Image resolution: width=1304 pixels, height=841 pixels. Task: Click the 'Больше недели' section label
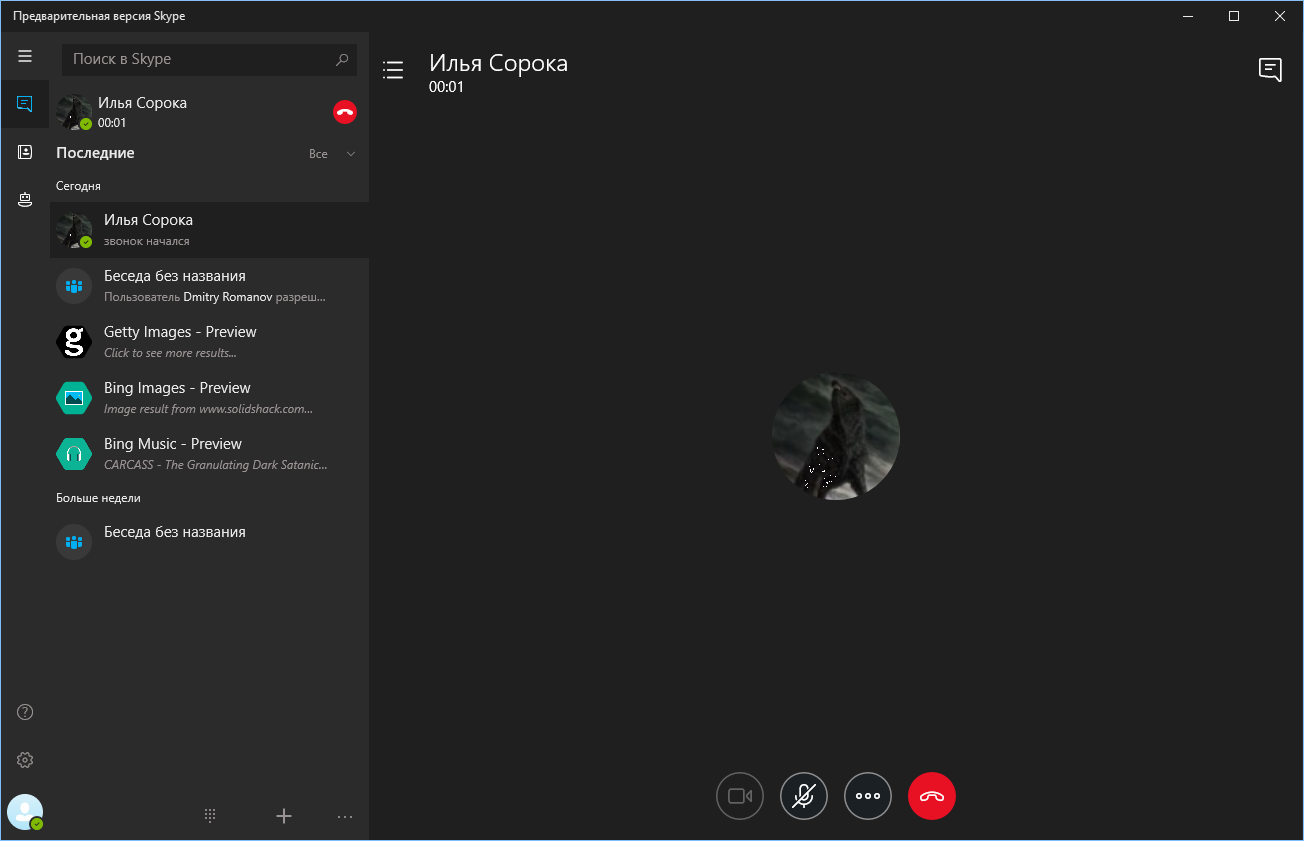point(98,498)
